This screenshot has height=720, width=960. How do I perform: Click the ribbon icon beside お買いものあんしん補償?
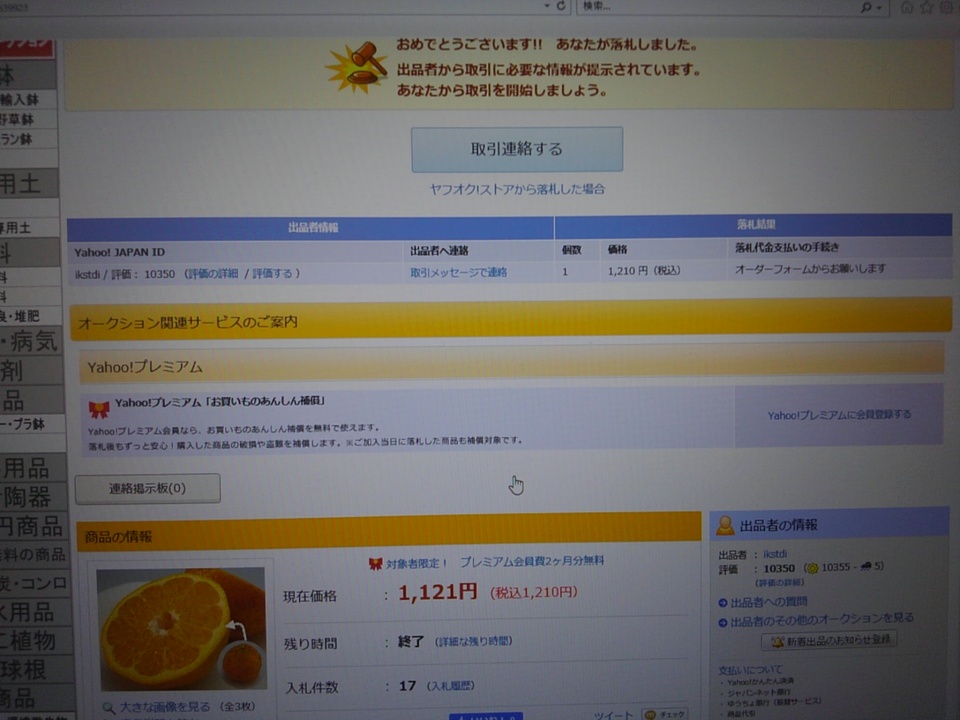pos(99,408)
